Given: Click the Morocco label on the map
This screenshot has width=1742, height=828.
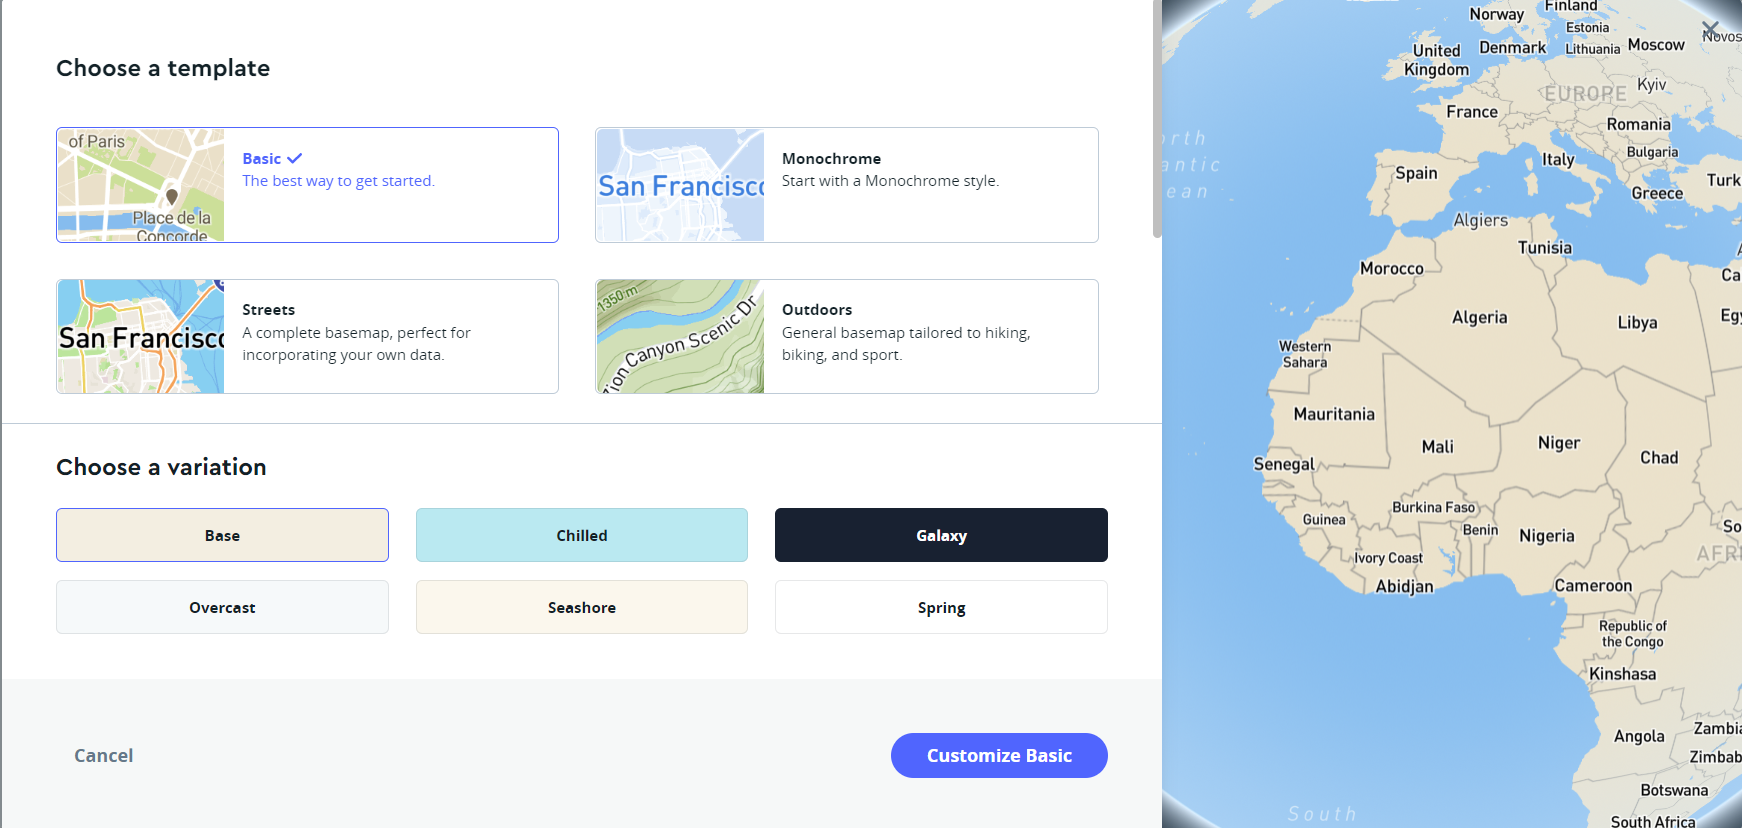Looking at the screenshot, I should 1391,268.
